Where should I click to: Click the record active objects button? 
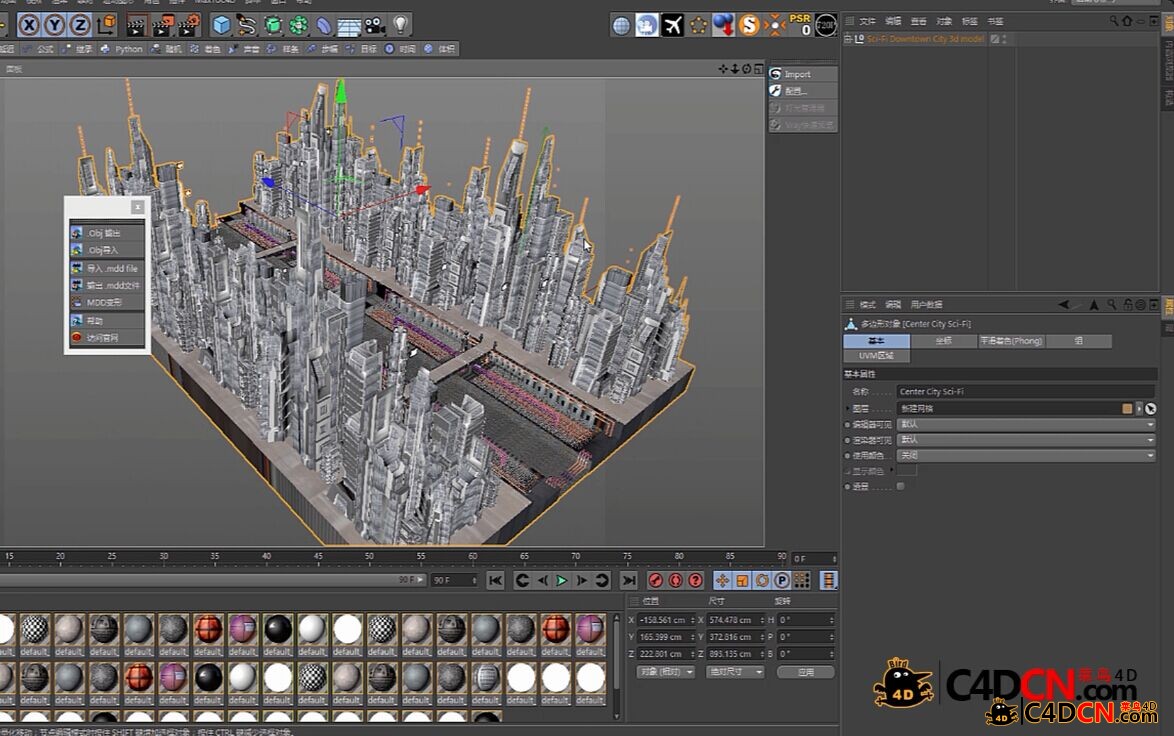coord(655,580)
